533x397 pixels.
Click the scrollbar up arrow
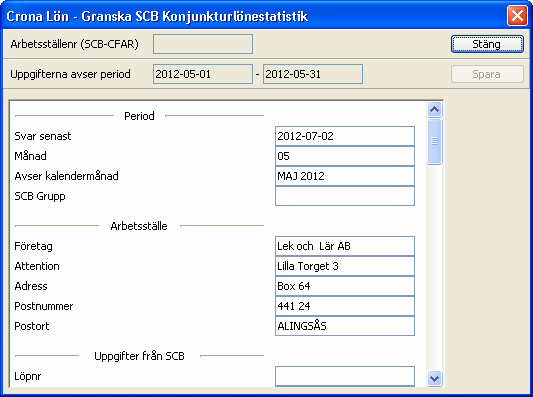(434, 109)
